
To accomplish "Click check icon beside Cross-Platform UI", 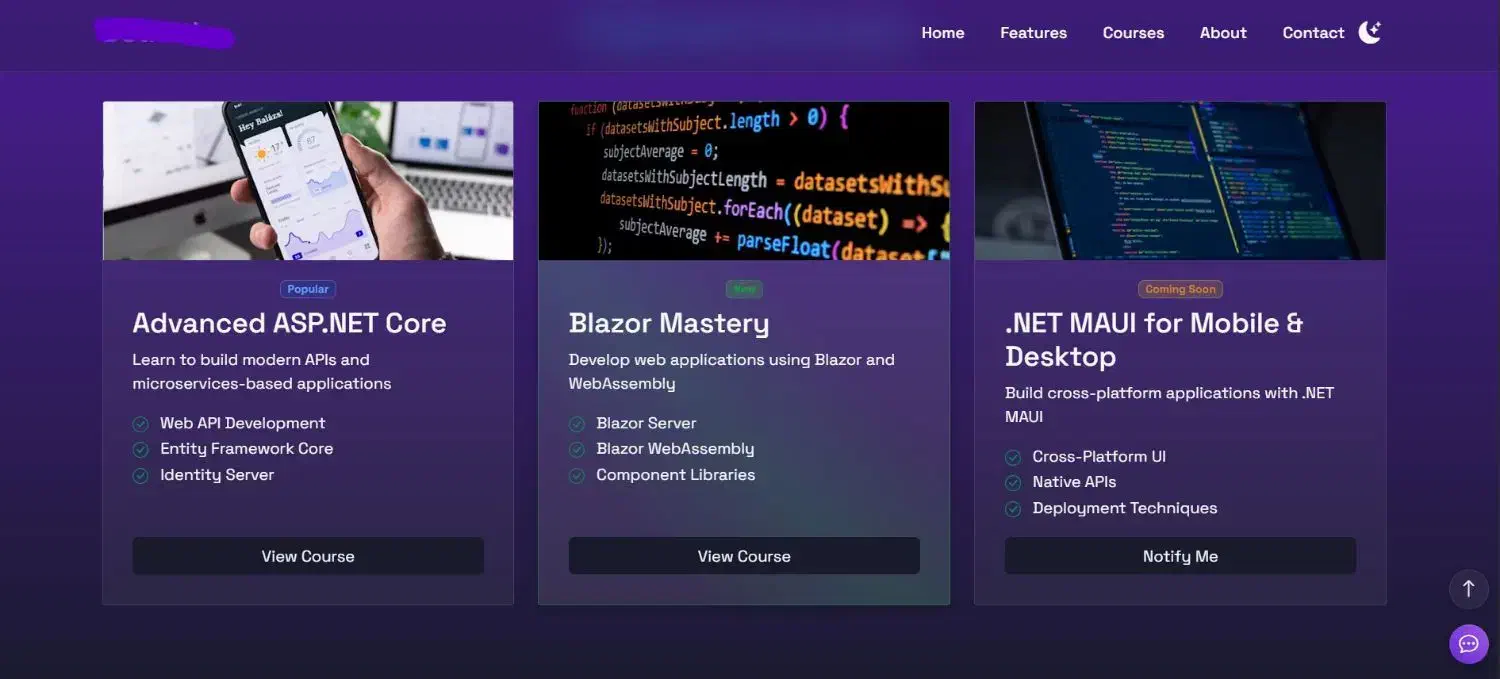I will pos(1013,457).
